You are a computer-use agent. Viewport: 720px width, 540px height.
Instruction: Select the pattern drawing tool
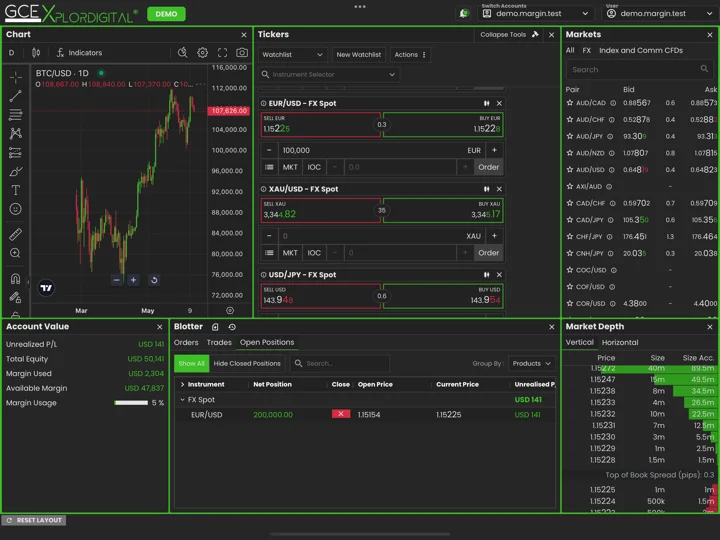coord(16,133)
